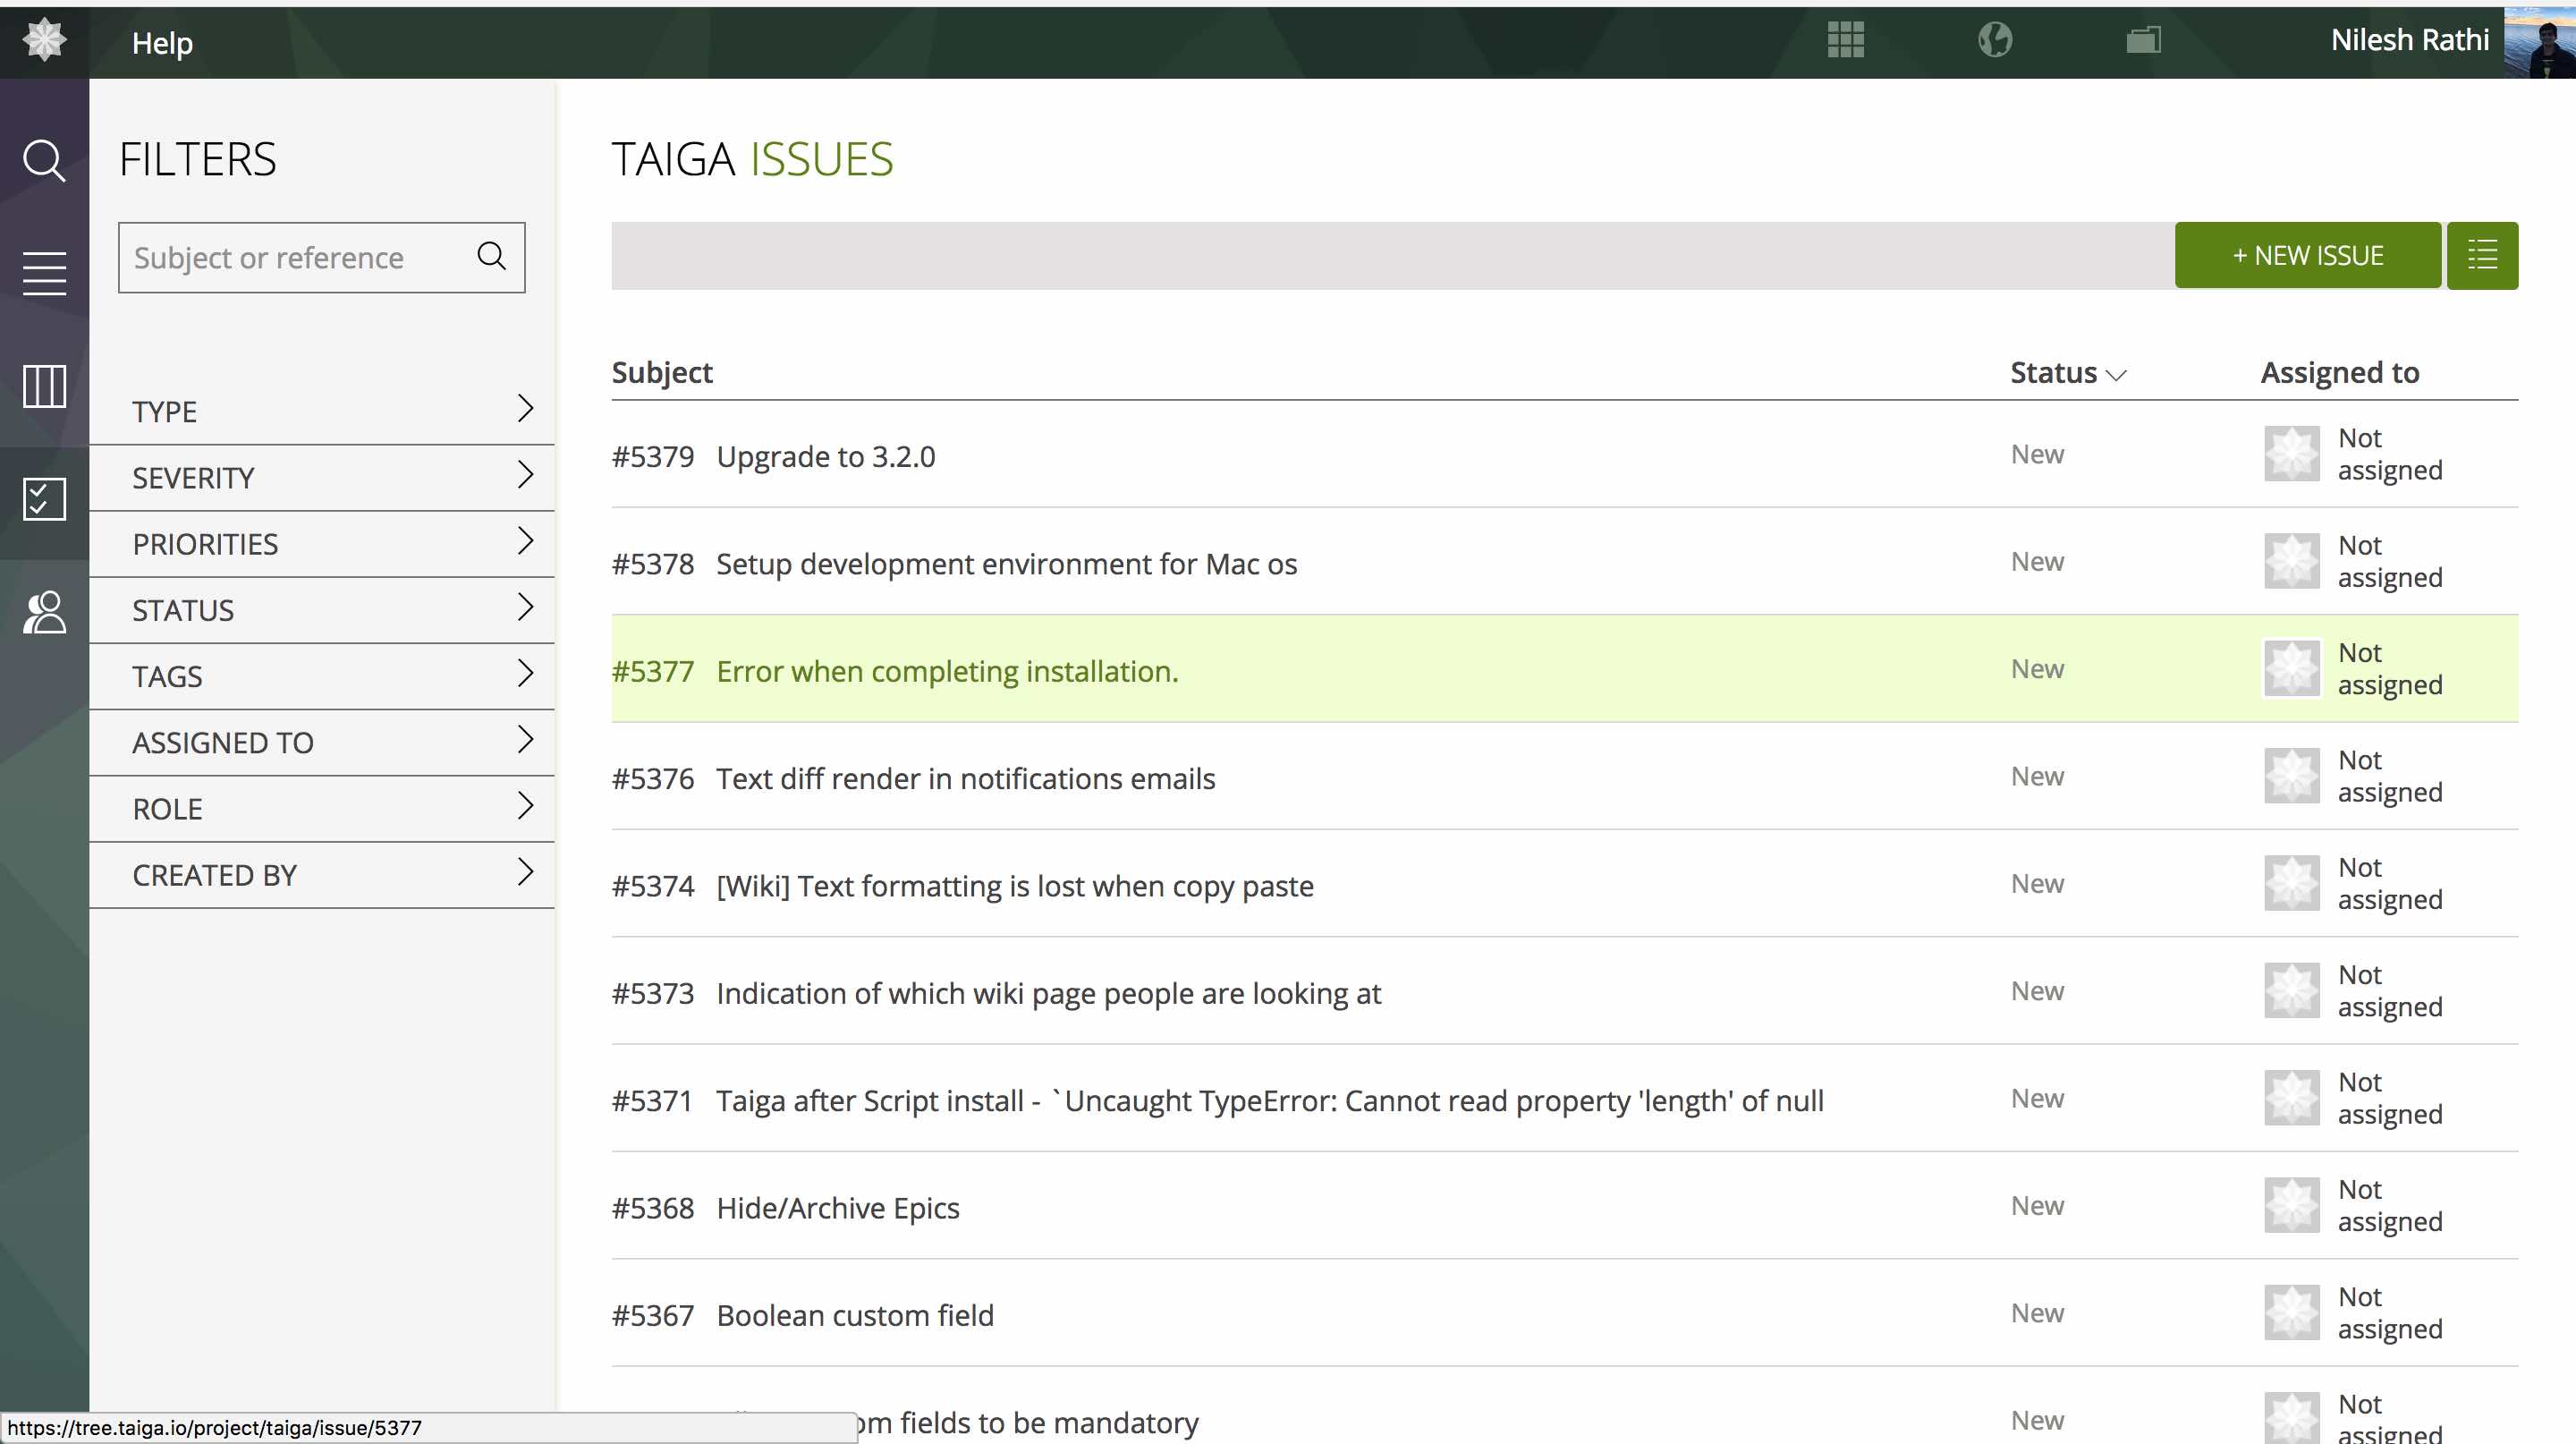Open the backlog list icon
Screen dimensions: 2576x1444
pyautogui.click(x=44, y=273)
